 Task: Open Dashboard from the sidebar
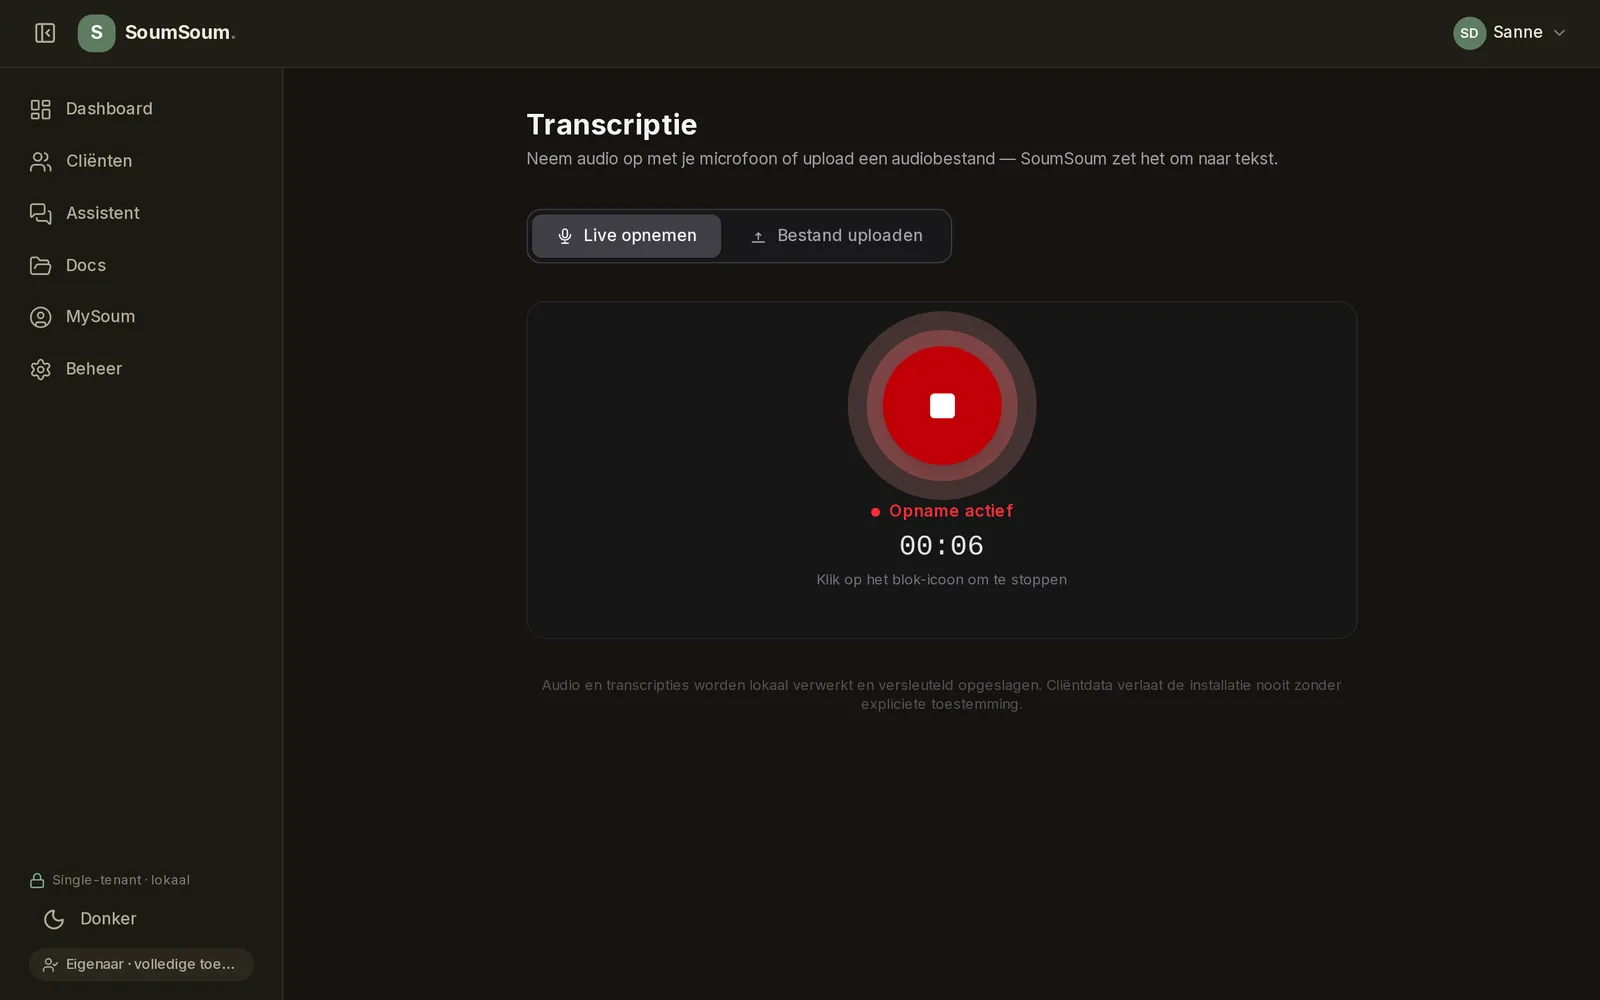tap(141, 109)
